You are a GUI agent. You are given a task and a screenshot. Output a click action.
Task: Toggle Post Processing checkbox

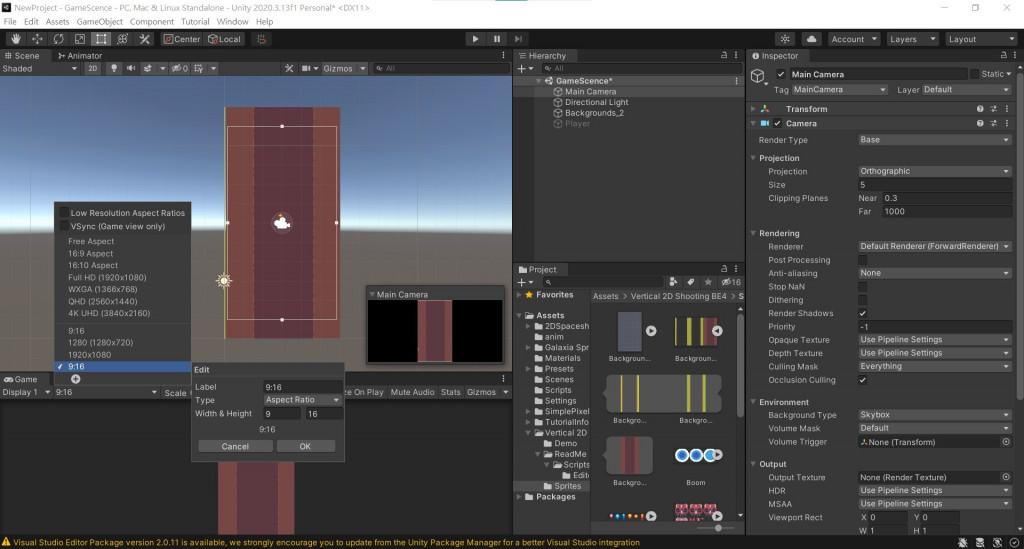click(862, 260)
